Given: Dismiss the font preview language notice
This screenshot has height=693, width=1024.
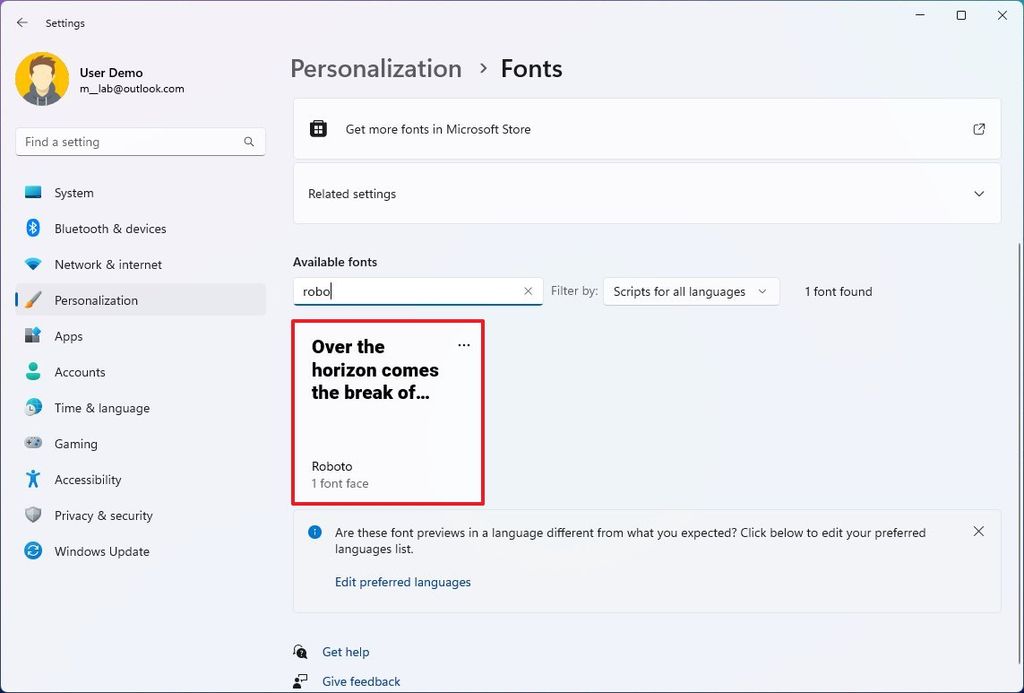Looking at the screenshot, I should [x=978, y=531].
